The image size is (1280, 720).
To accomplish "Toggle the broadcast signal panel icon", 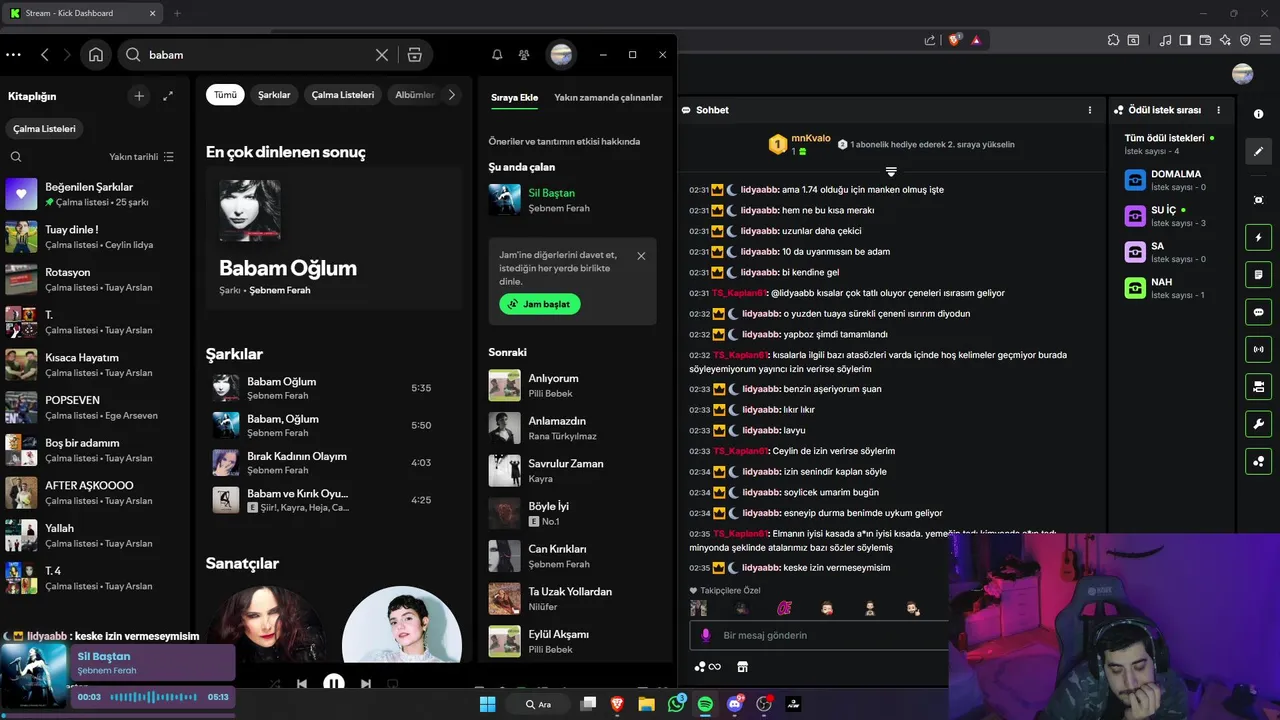I will (x=1258, y=349).
